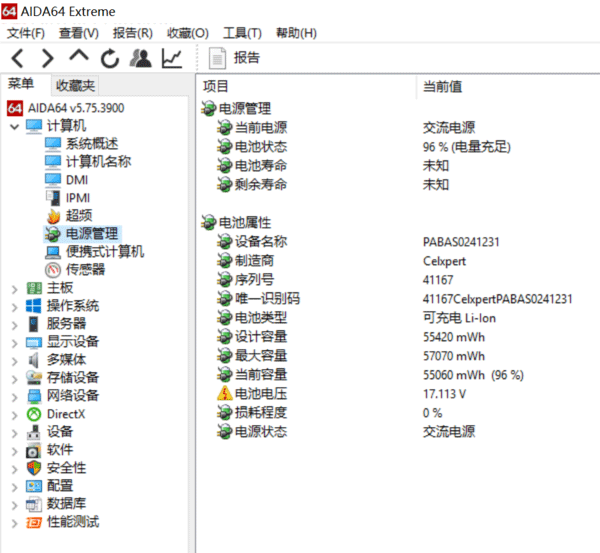The height and width of the screenshot is (553, 600).
Task: Click the Back navigation arrow
Action: (18, 59)
